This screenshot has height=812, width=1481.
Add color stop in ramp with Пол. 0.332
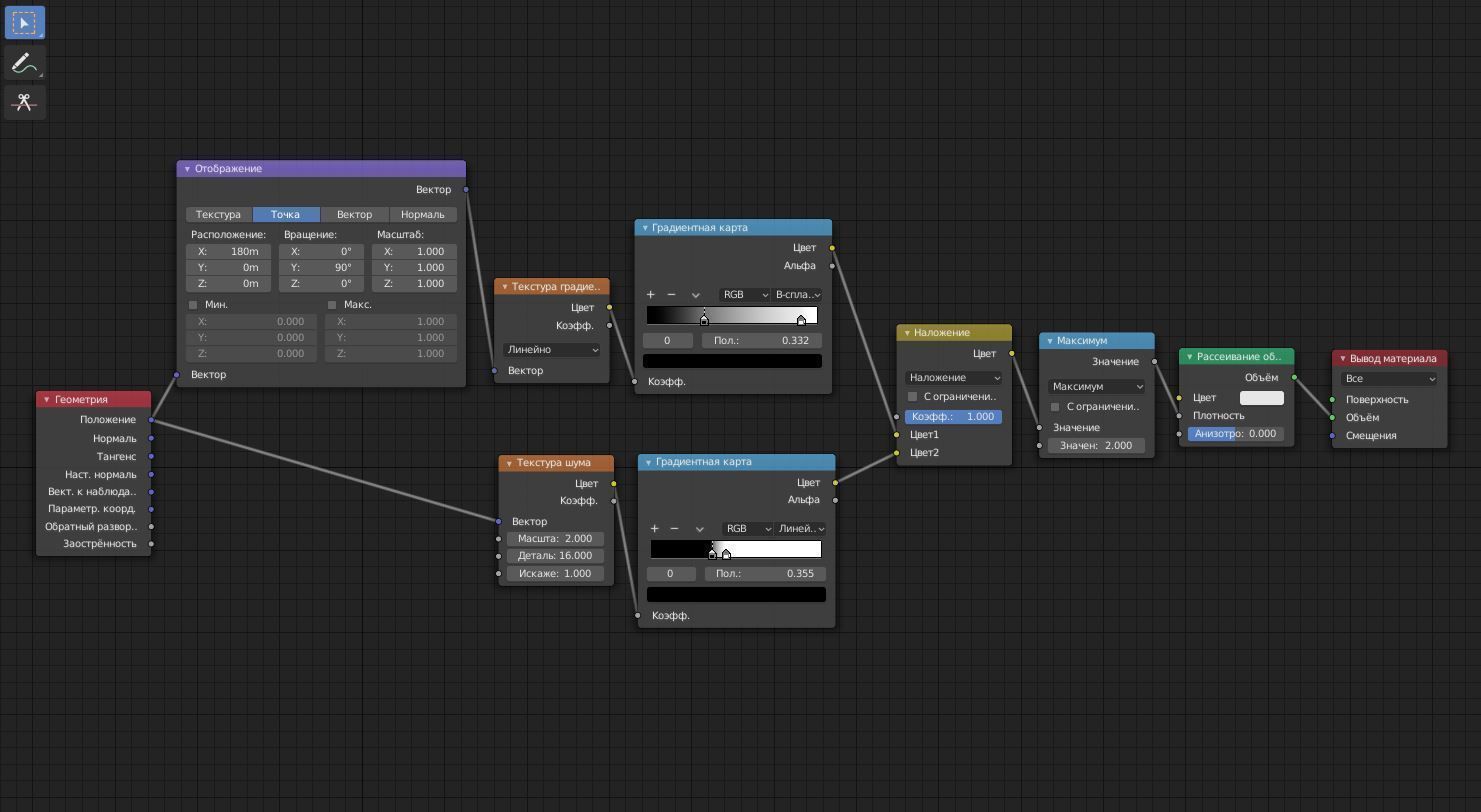click(650, 294)
